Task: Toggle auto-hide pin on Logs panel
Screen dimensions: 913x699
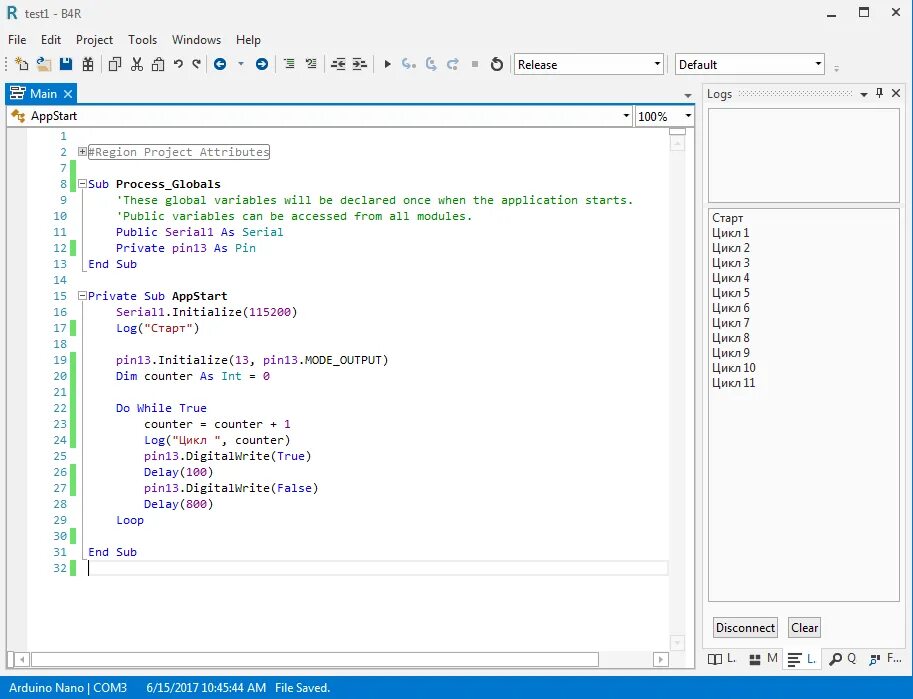Action: (x=879, y=93)
